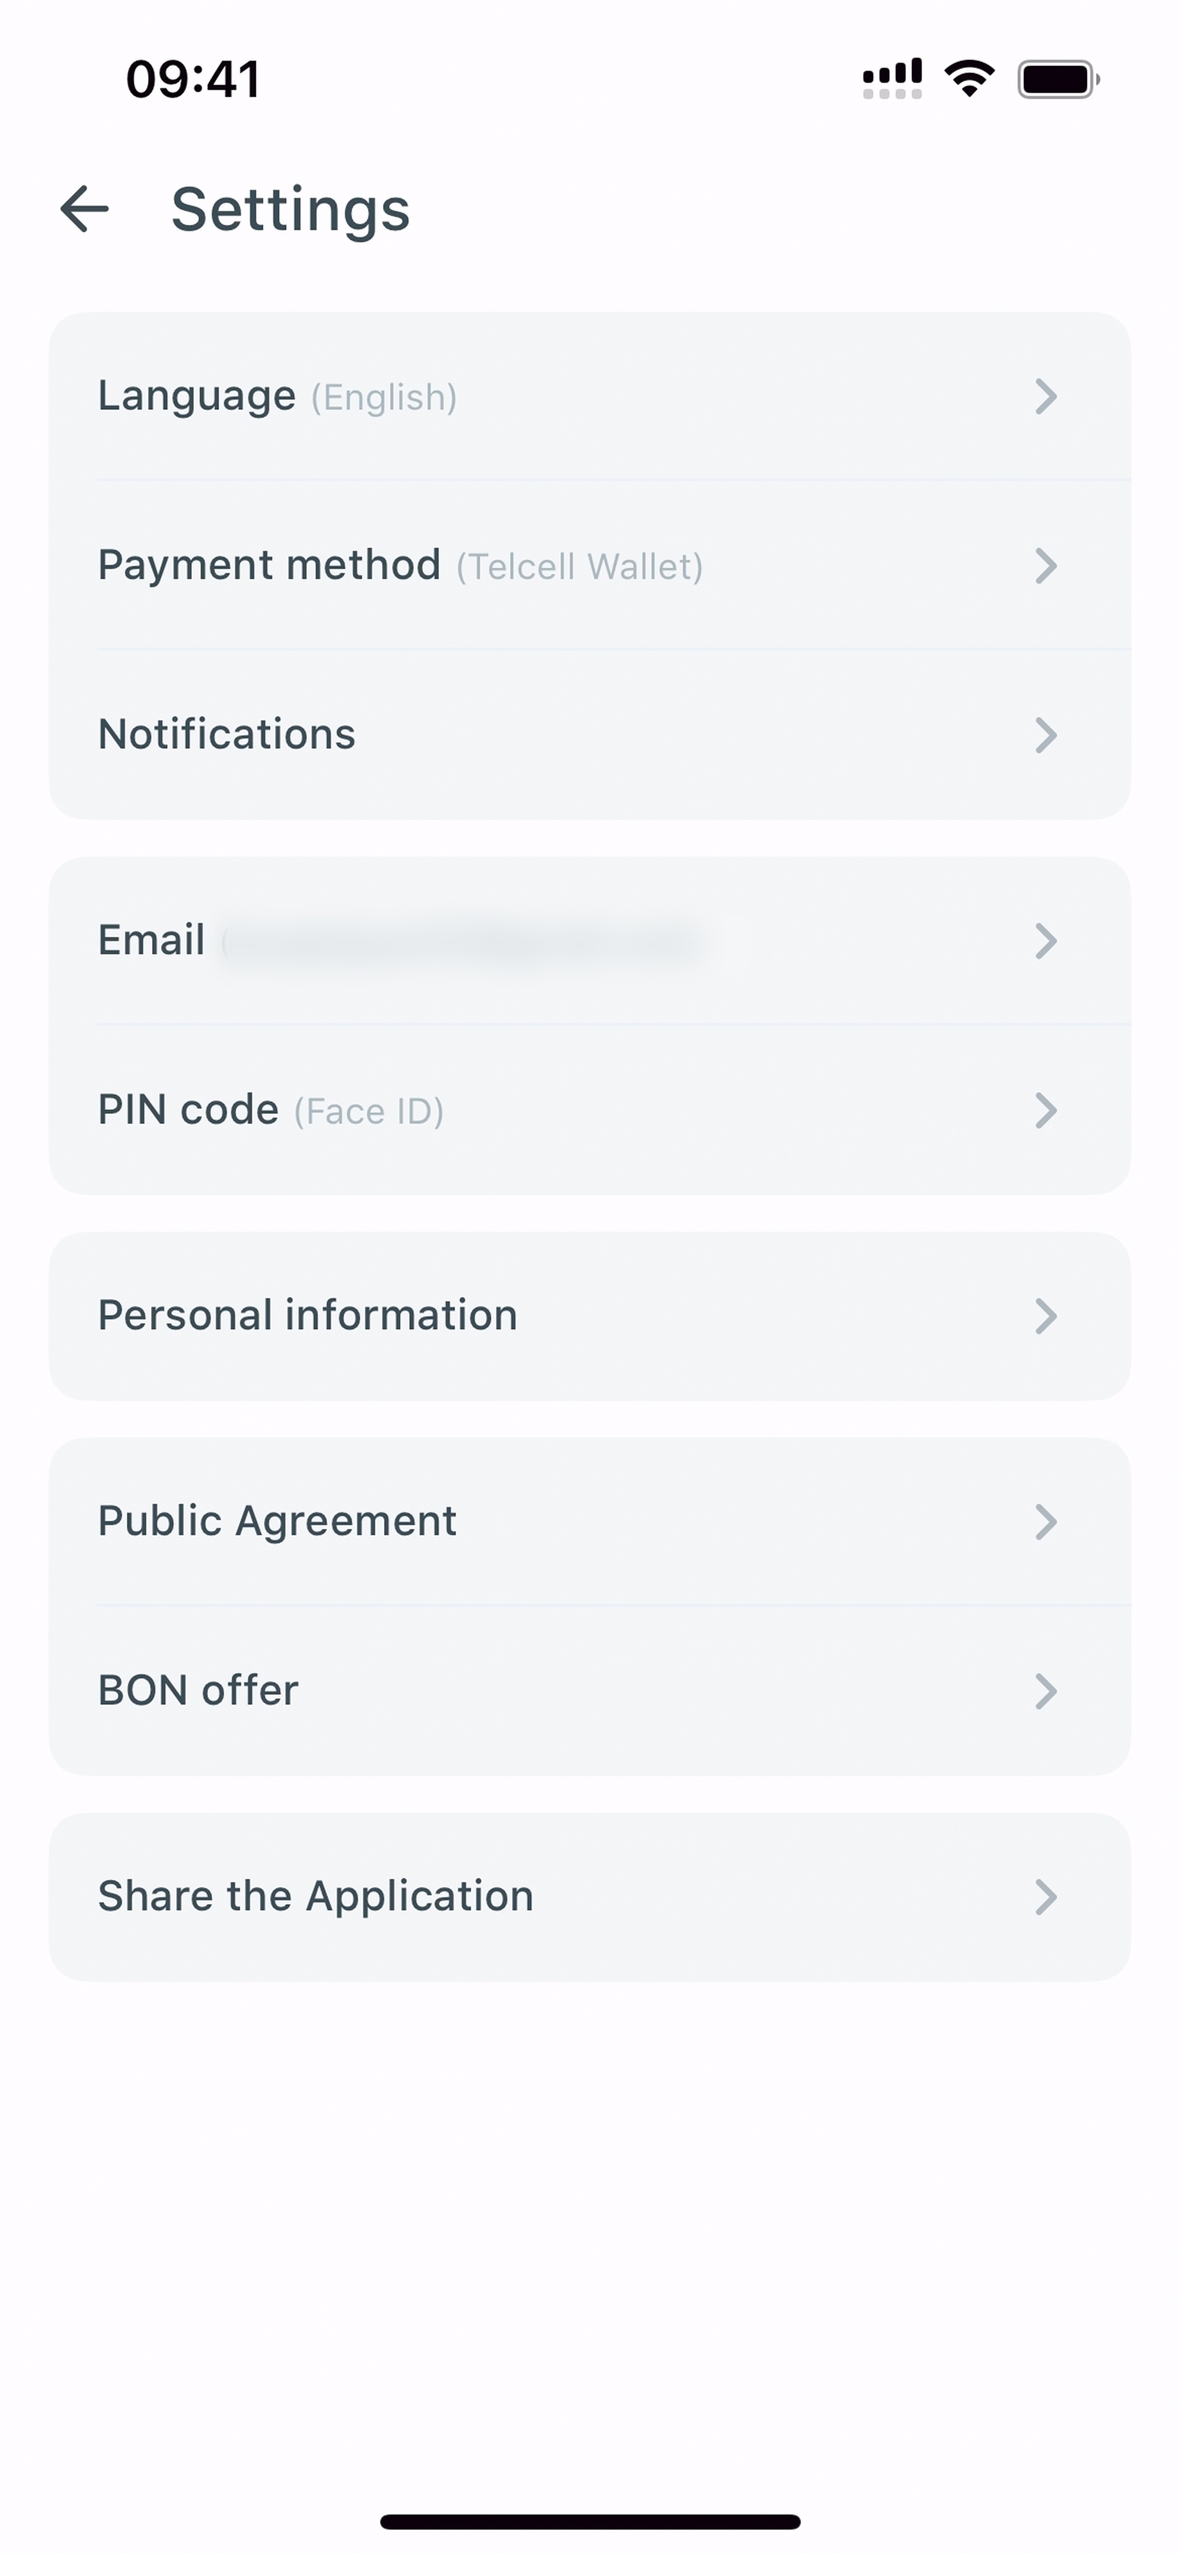Expand the Language row chevron
Screen dimensions: 1180x2554
click(x=1045, y=397)
